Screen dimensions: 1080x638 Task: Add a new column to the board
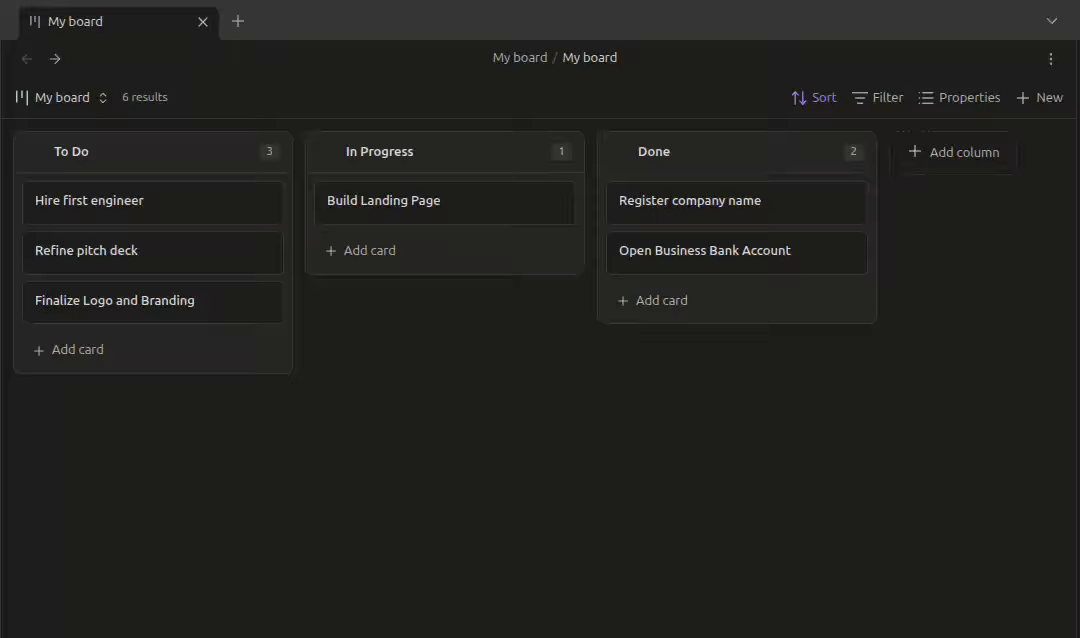pyautogui.click(x=954, y=153)
